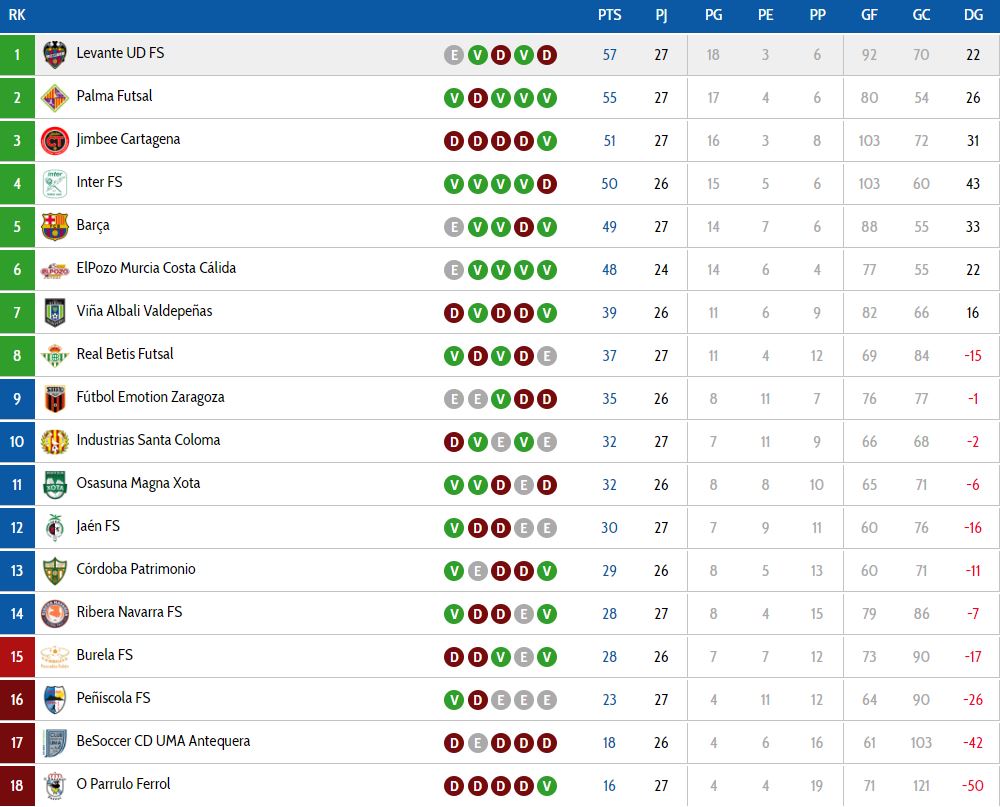Image resolution: width=1000 pixels, height=807 pixels.
Task: Click the Industrias Santa Coloma crest
Action: click(55, 441)
